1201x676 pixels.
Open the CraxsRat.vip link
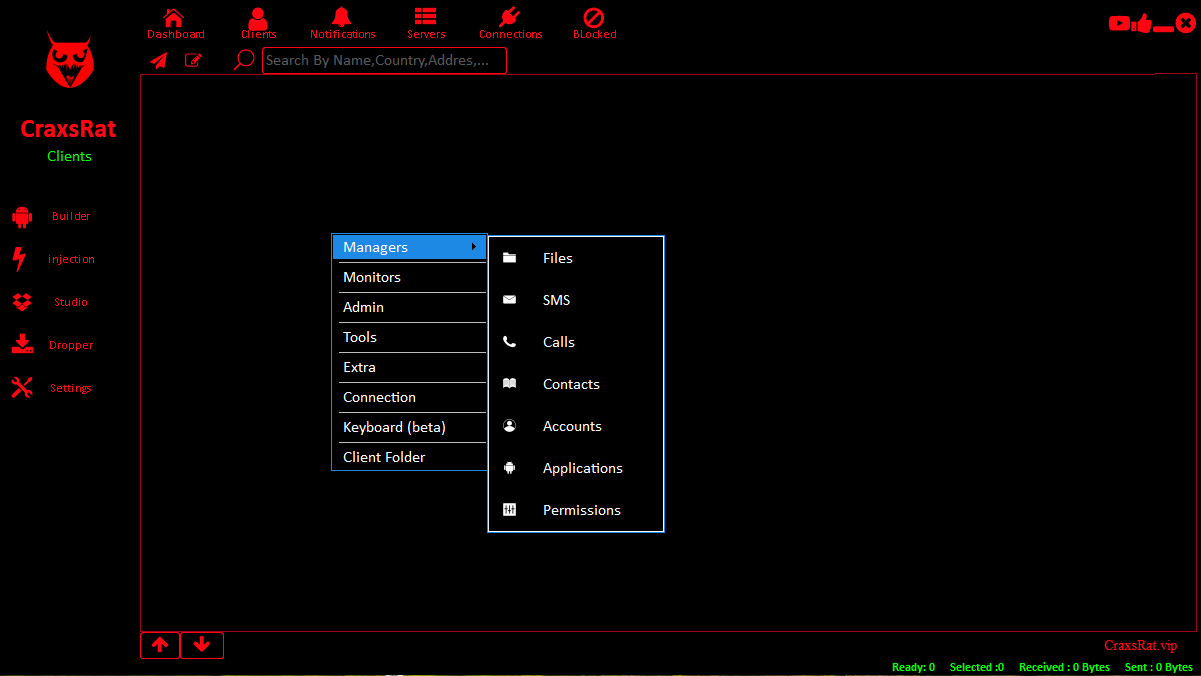point(1141,646)
